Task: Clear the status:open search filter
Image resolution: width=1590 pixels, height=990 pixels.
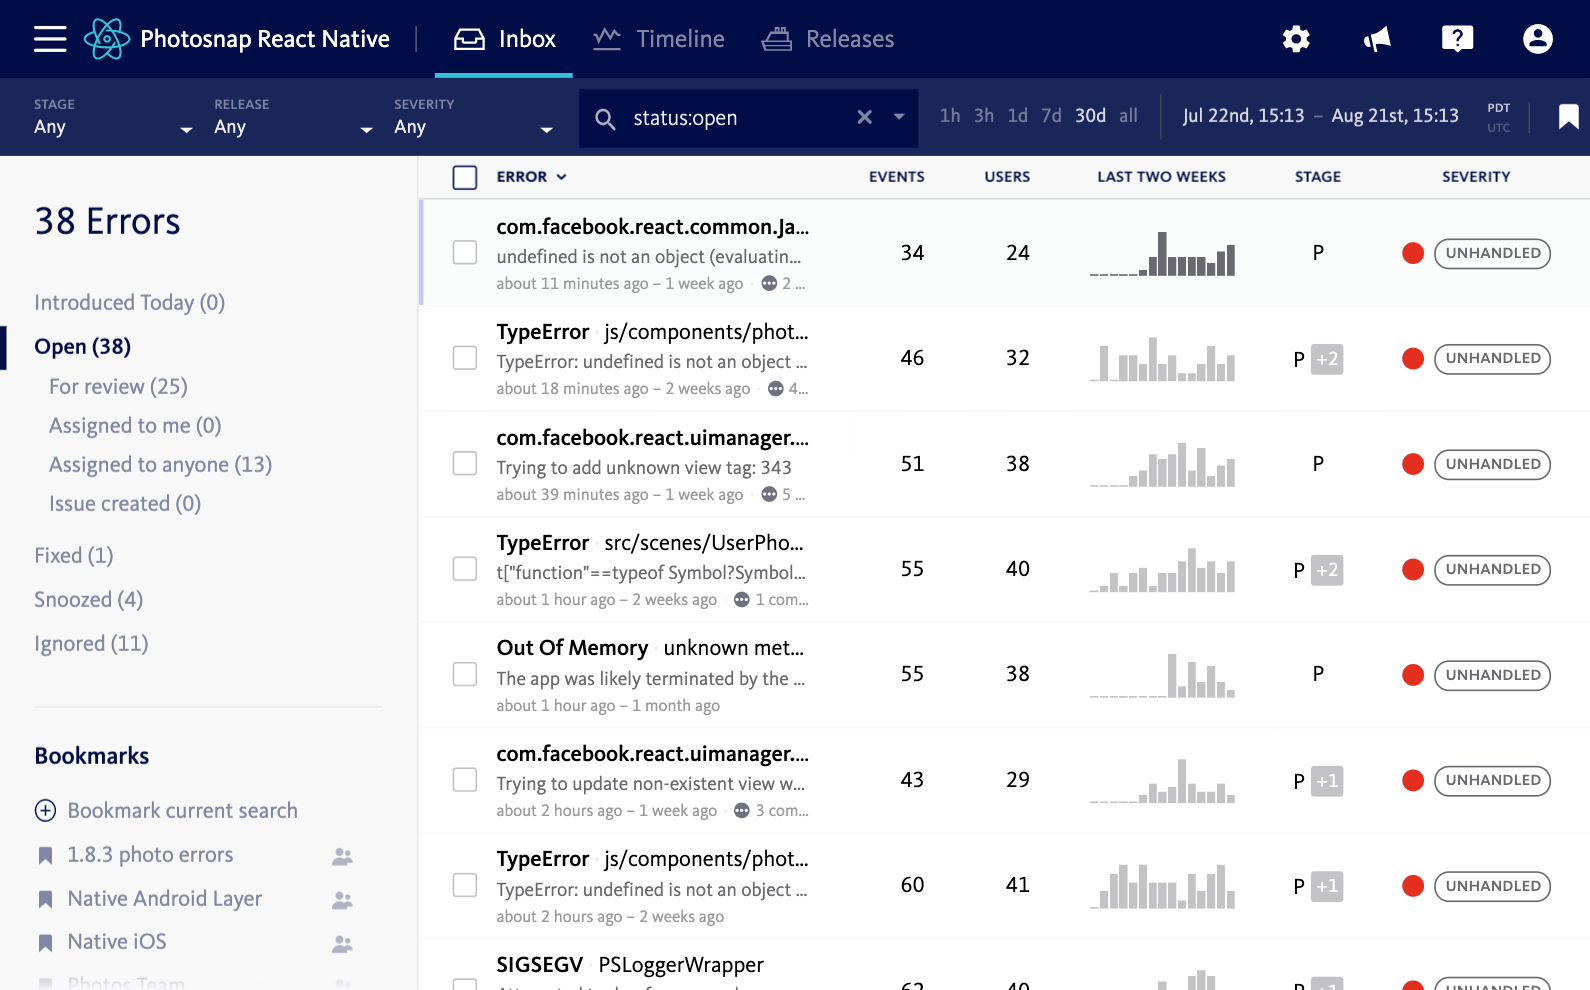Action: 865,117
